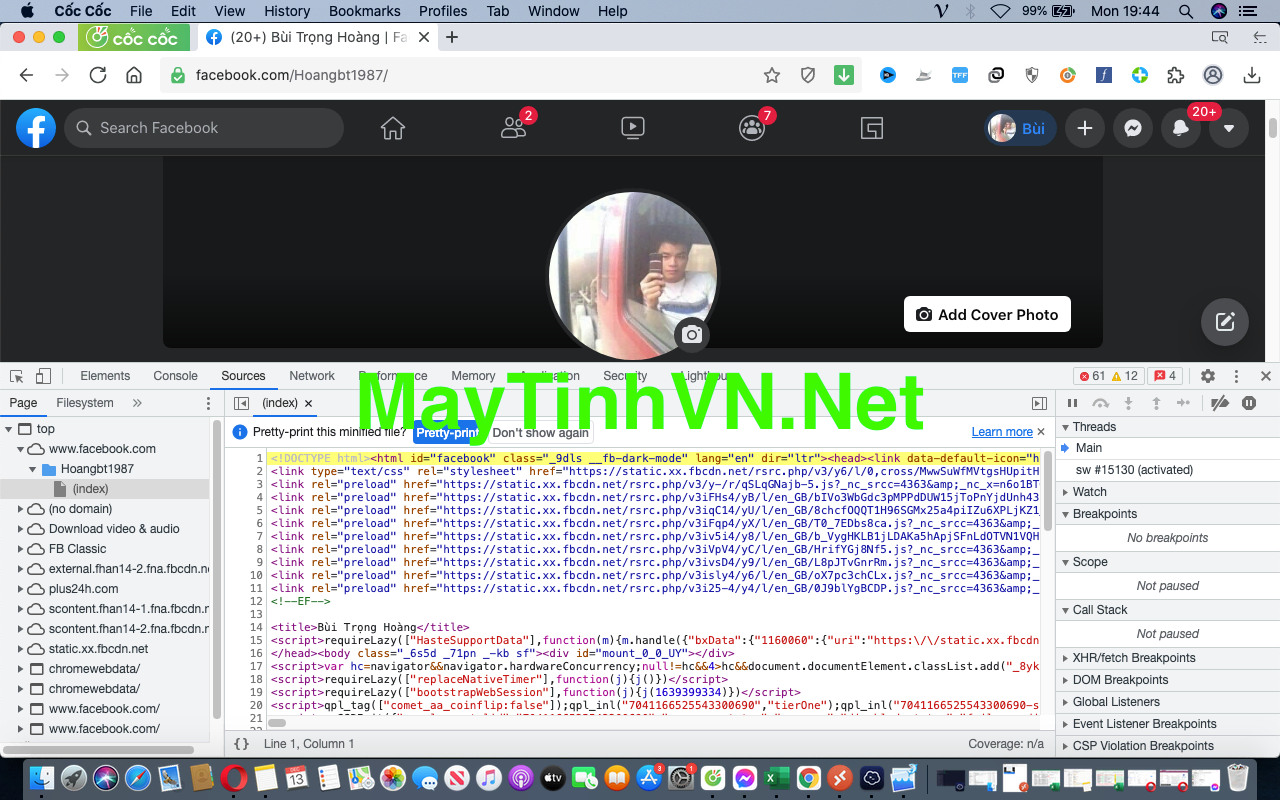
Task: Show more Sources navigator tabs chevron
Action: click(137, 403)
